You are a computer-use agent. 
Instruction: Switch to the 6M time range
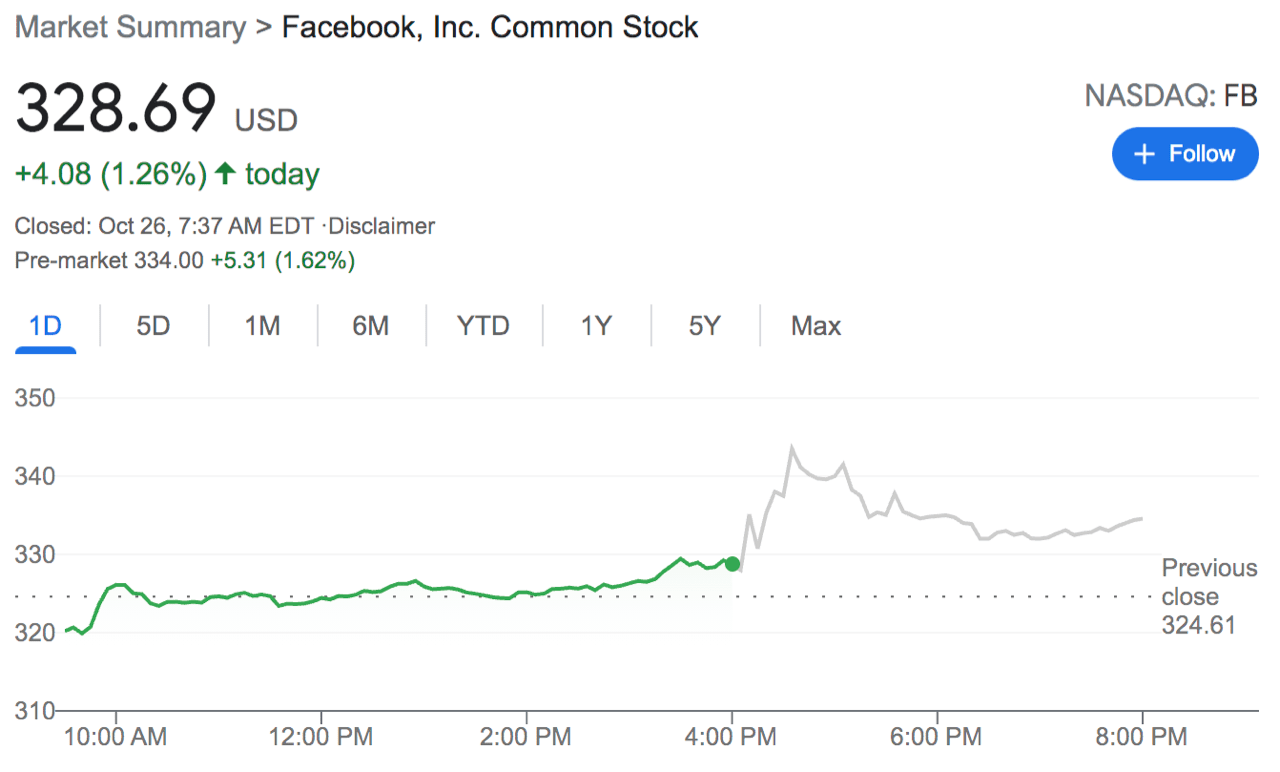click(x=372, y=325)
